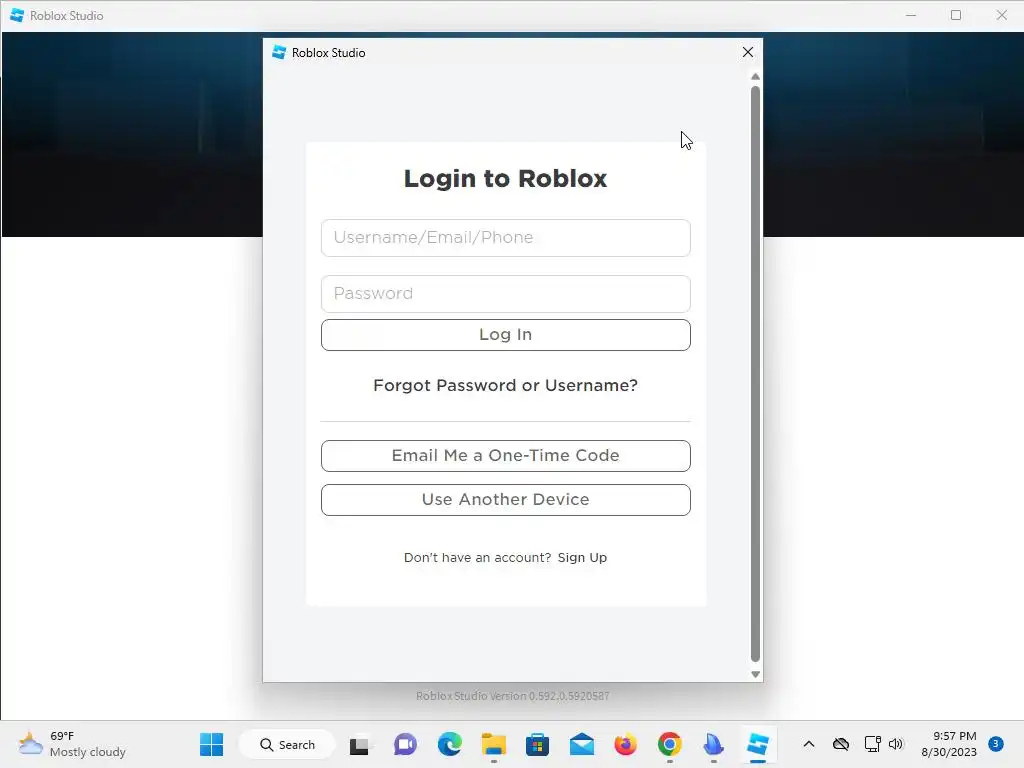Screen dimensions: 1024x768
Task: Open File Explorer from taskbar
Action: [x=494, y=744]
